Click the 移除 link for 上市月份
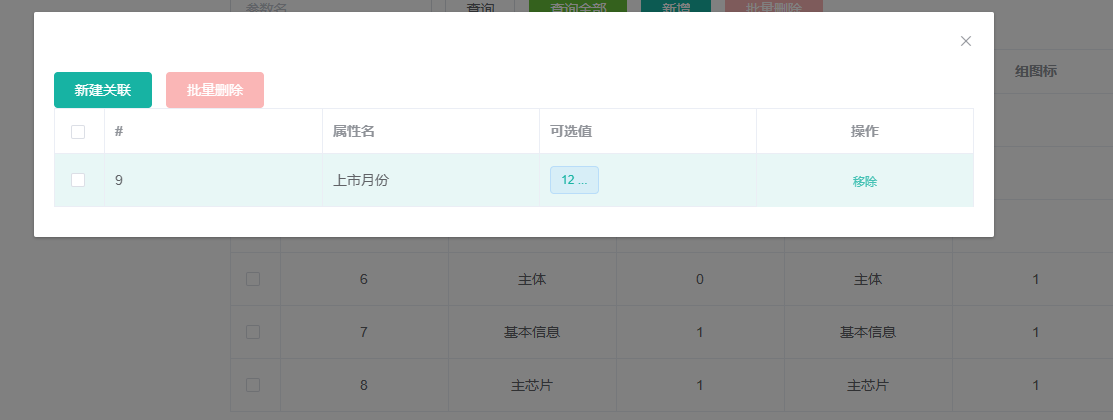The height and width of the screenshot is (420, 1113). 865,182
